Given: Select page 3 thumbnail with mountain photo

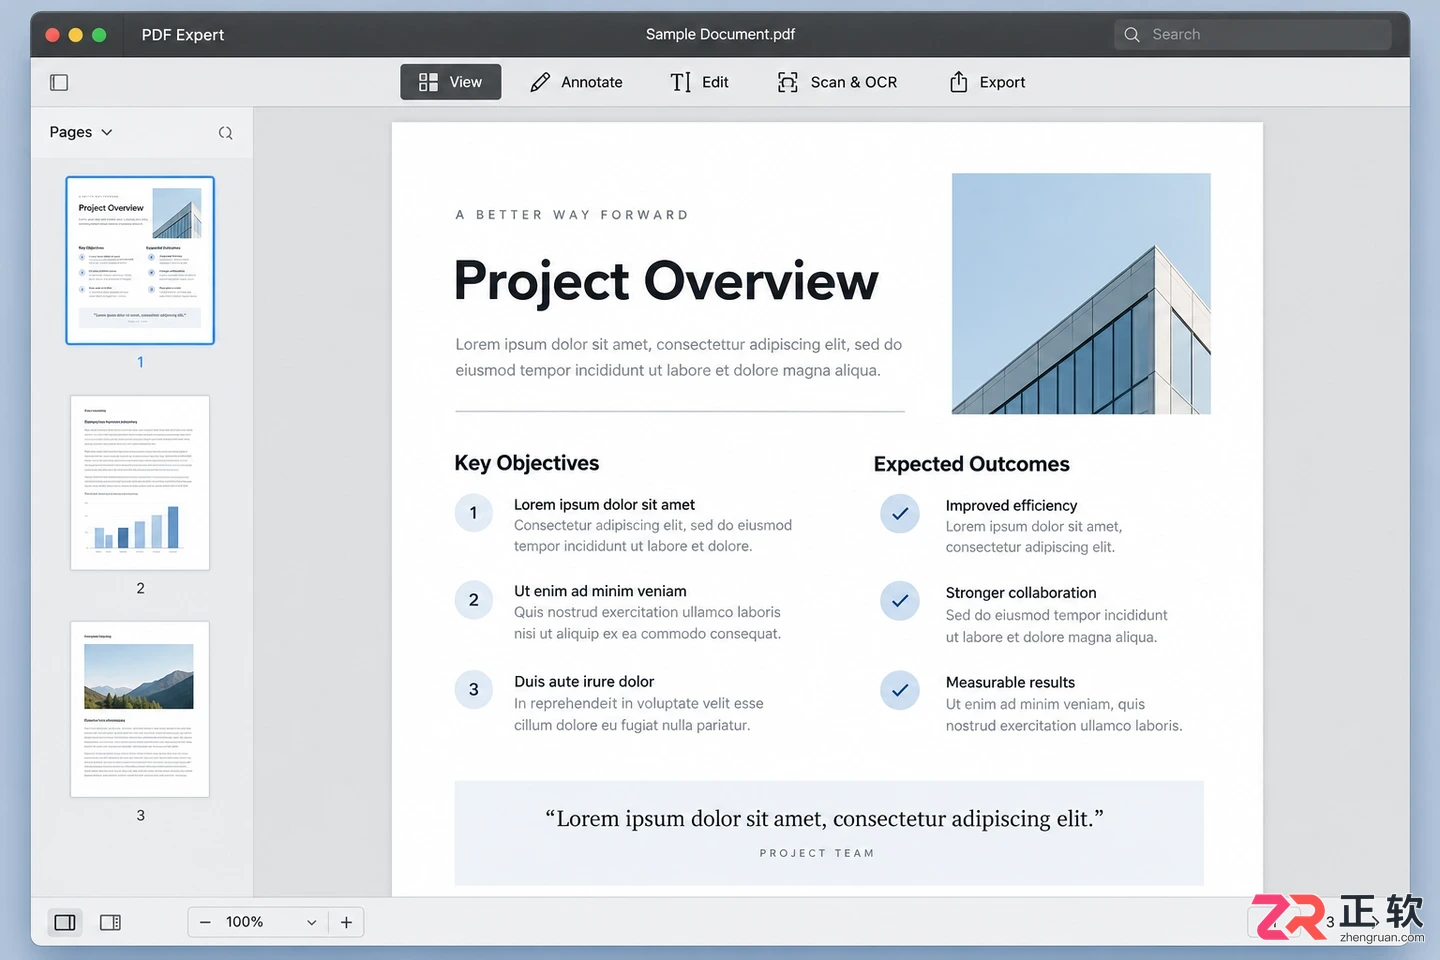Looking at the screenshot, I should tap(140, 709).
